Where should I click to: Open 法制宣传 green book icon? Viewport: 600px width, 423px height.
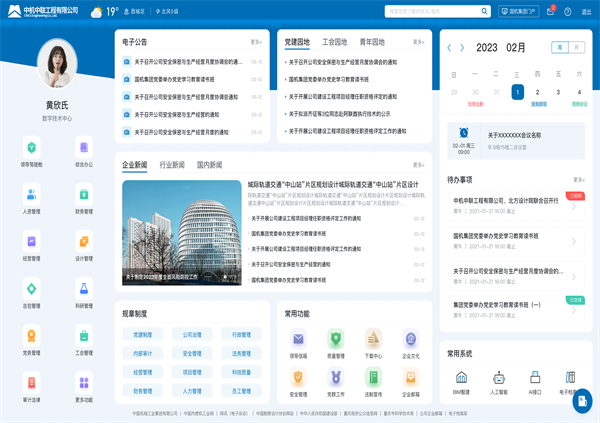[x=373, y=377]
